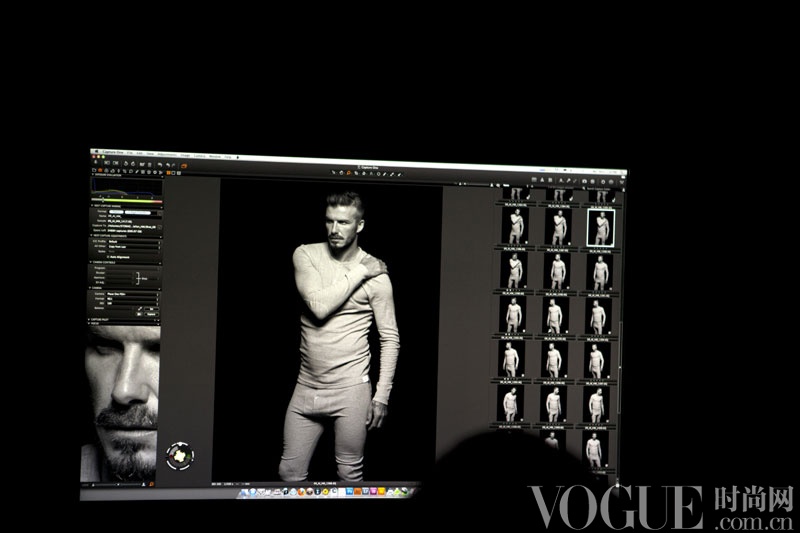Open Finder from the Dock

[244, 491]
